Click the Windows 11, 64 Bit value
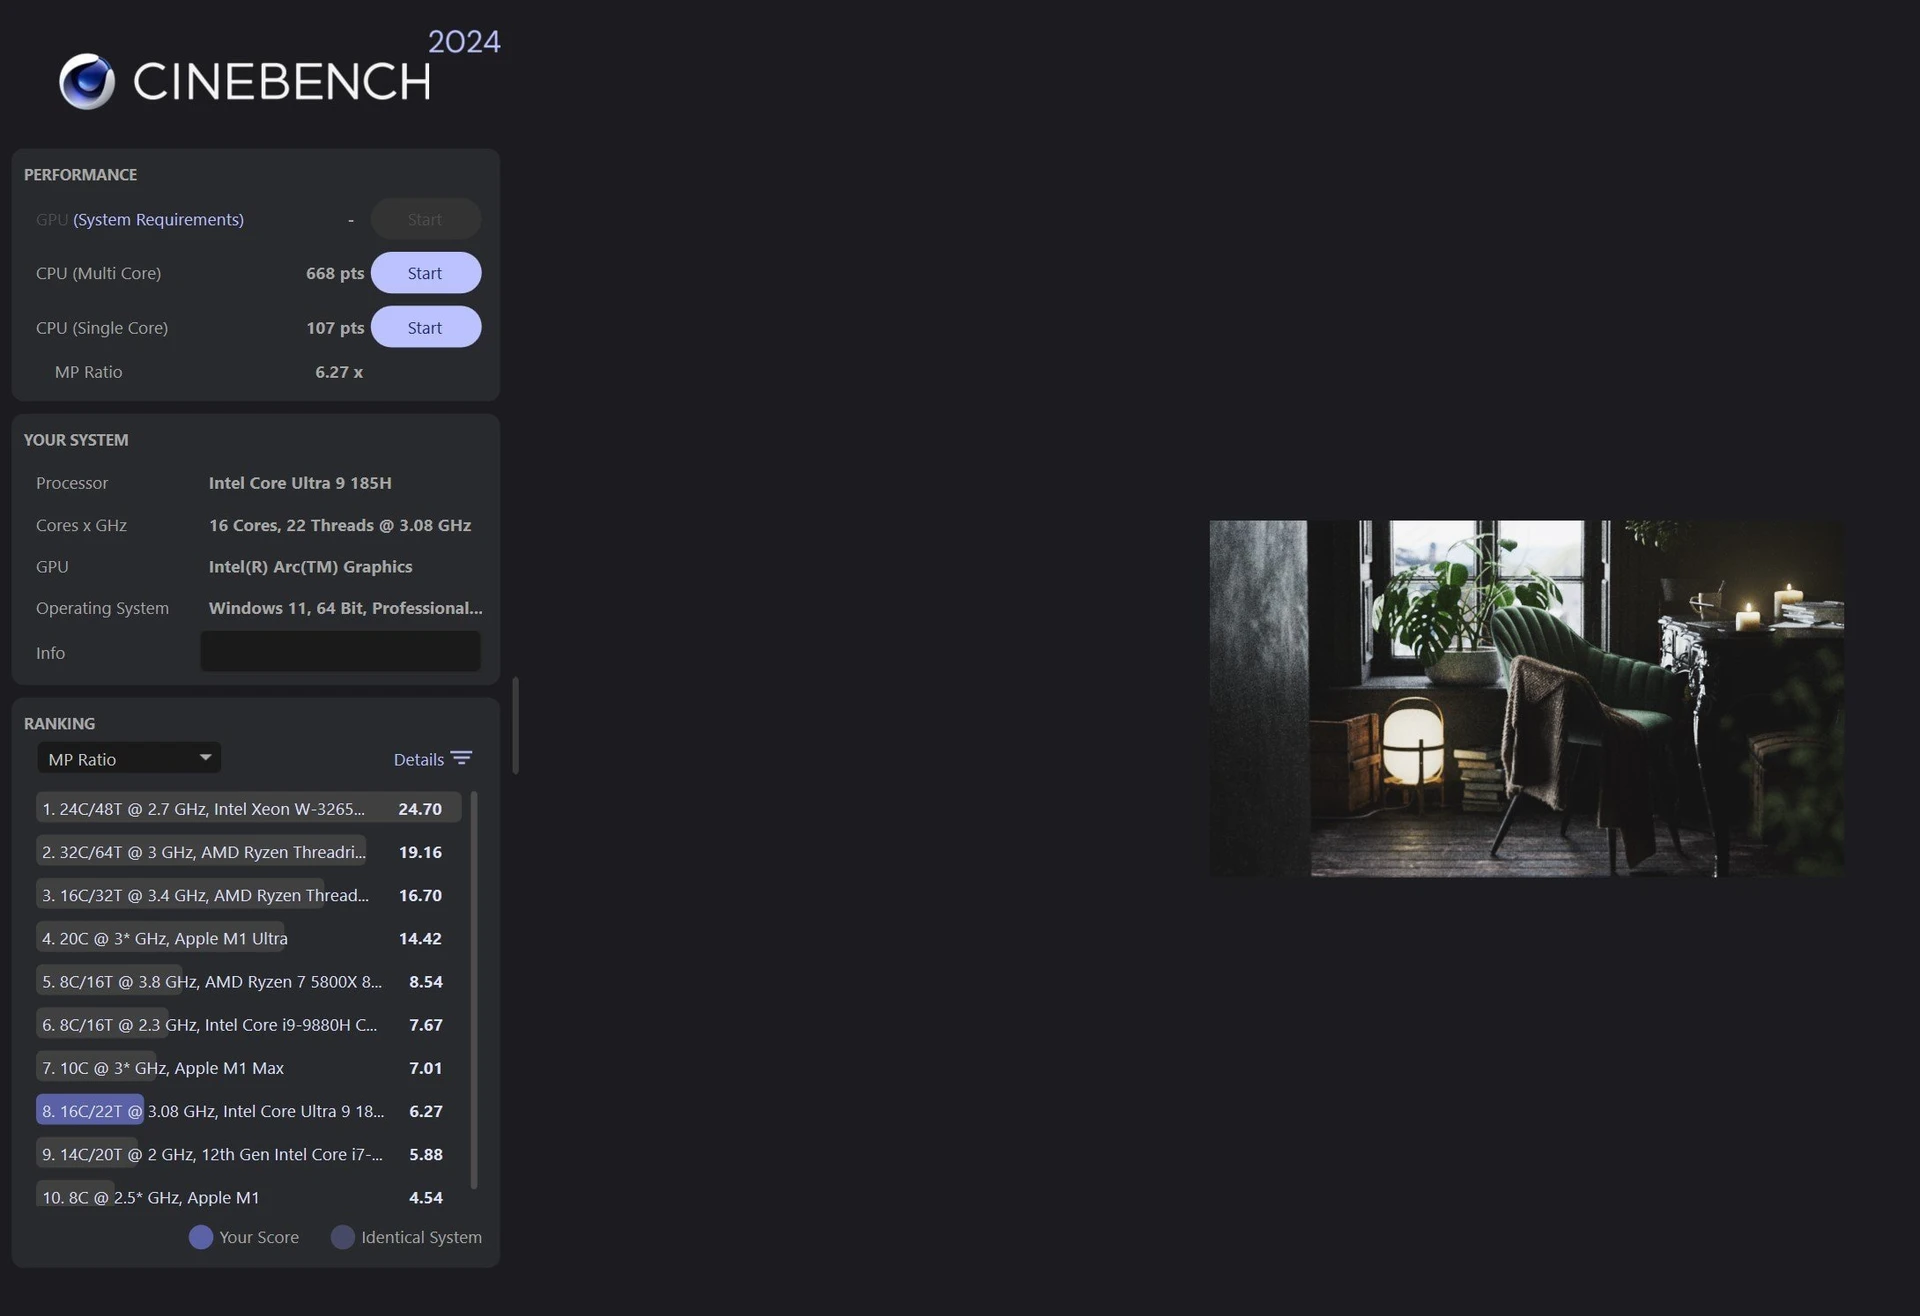The image size is (1920, 1316). (345, 608)
